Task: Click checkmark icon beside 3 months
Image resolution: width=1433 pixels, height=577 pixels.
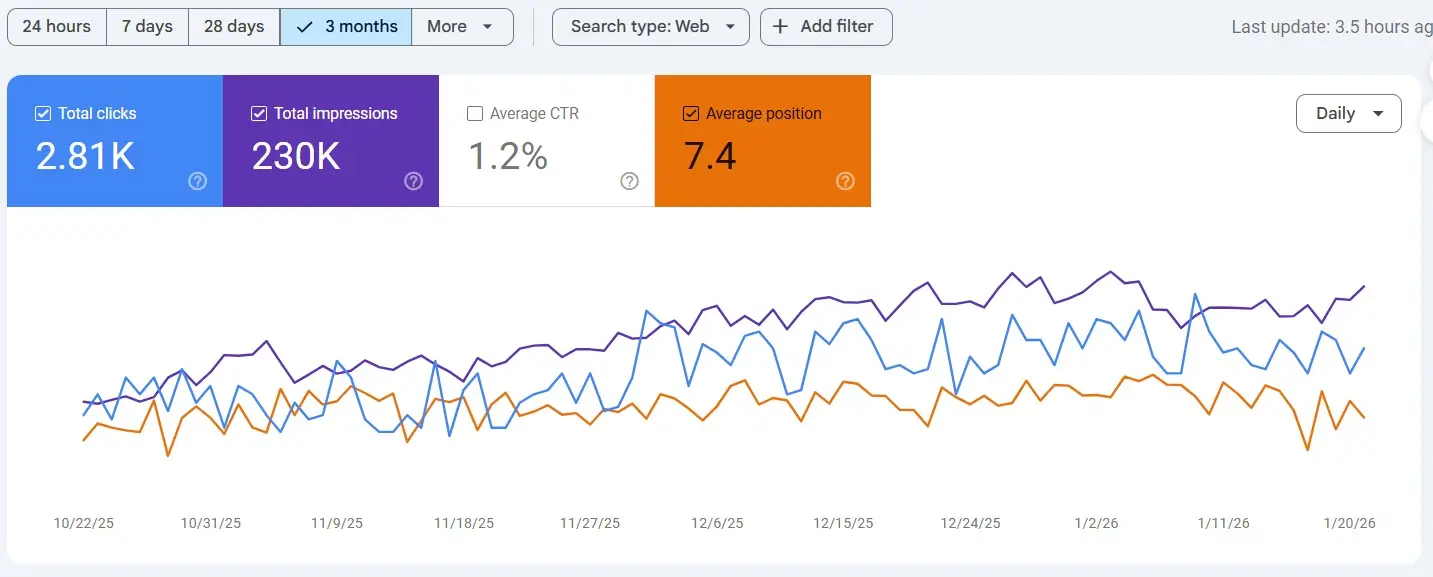Action: (x=305, y=27)
